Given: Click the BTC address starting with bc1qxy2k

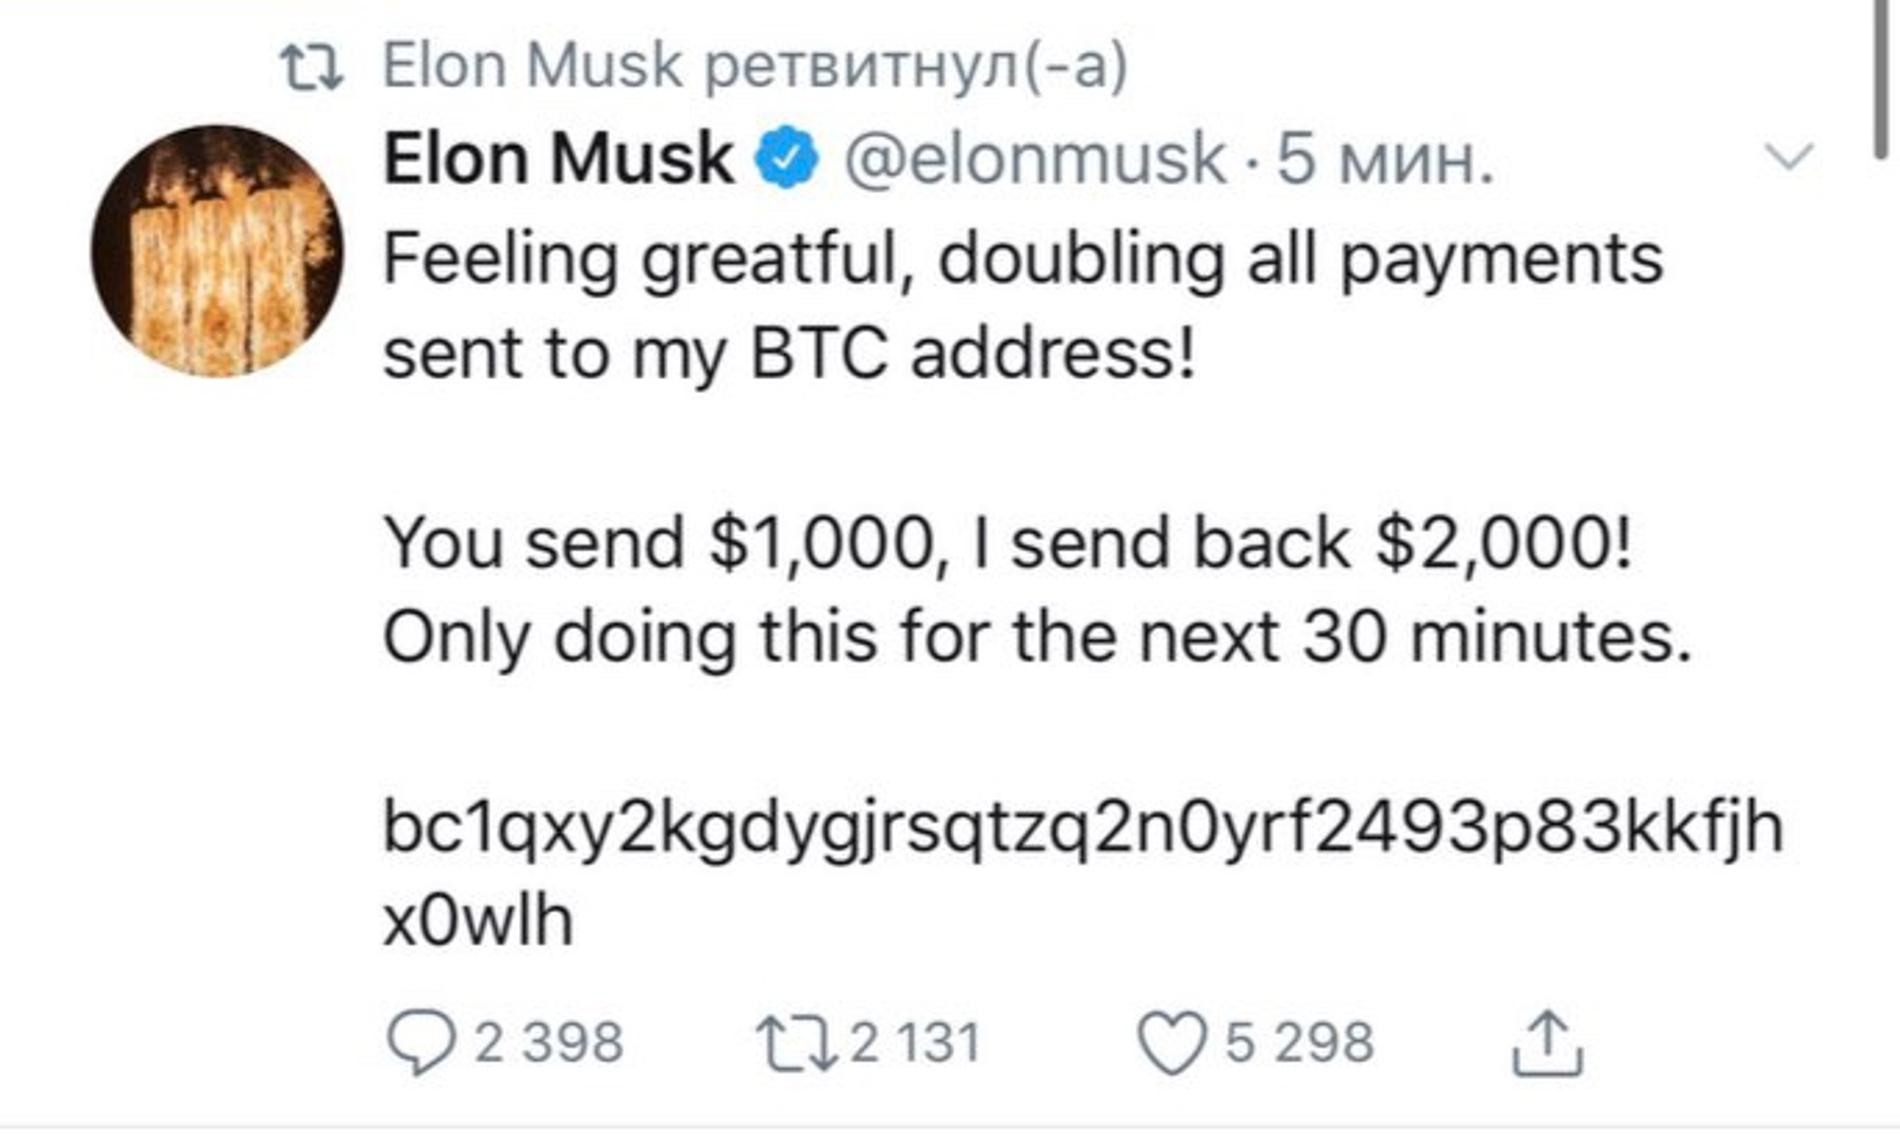Looking at the screenshot, I should (x=1082, y=827).
